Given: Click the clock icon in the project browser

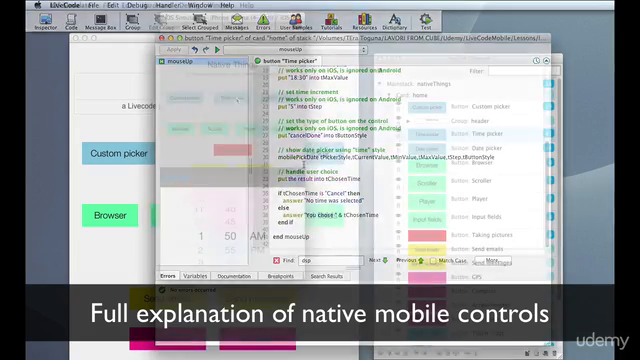Looking at the screenshot, I should (536, 60).
